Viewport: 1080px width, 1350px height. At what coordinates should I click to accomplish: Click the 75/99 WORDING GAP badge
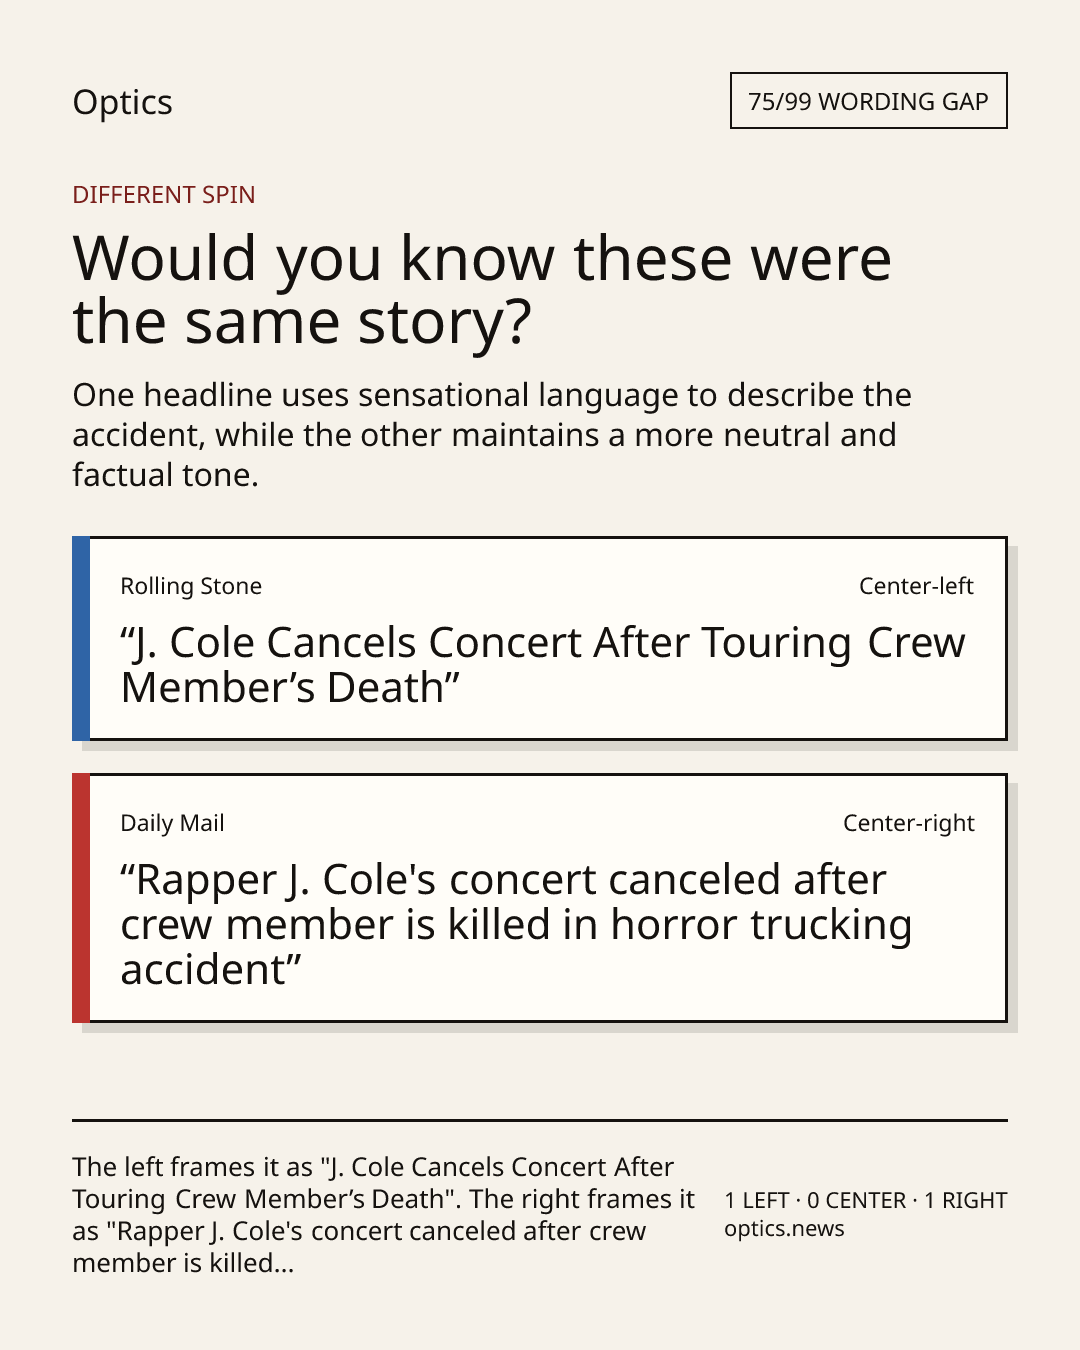(868, 101)
